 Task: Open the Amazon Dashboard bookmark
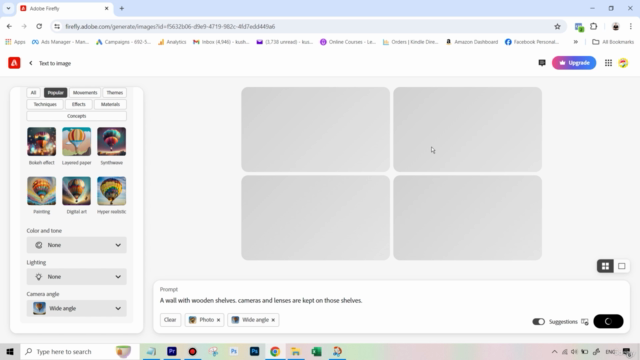(471, 42)
